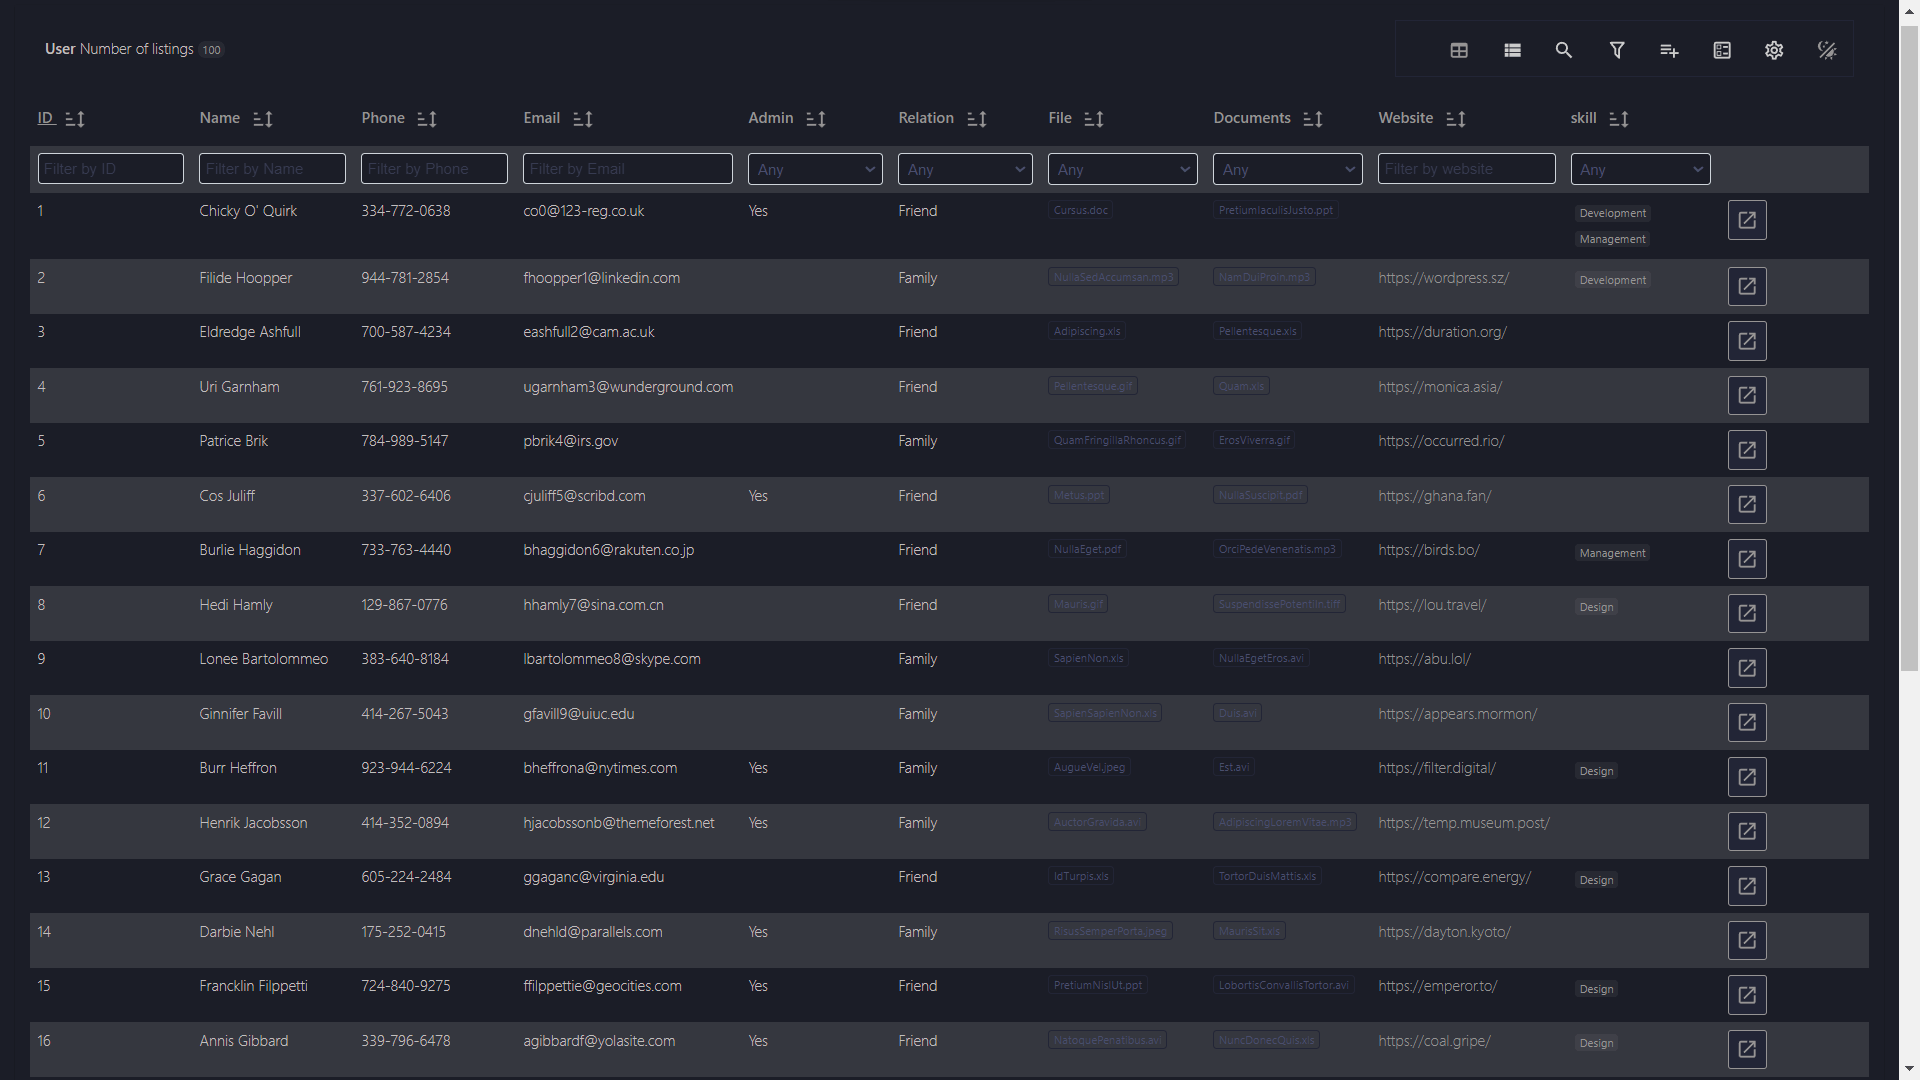
Task: Open the skill filter dropdown
Action: point(1640,169)
